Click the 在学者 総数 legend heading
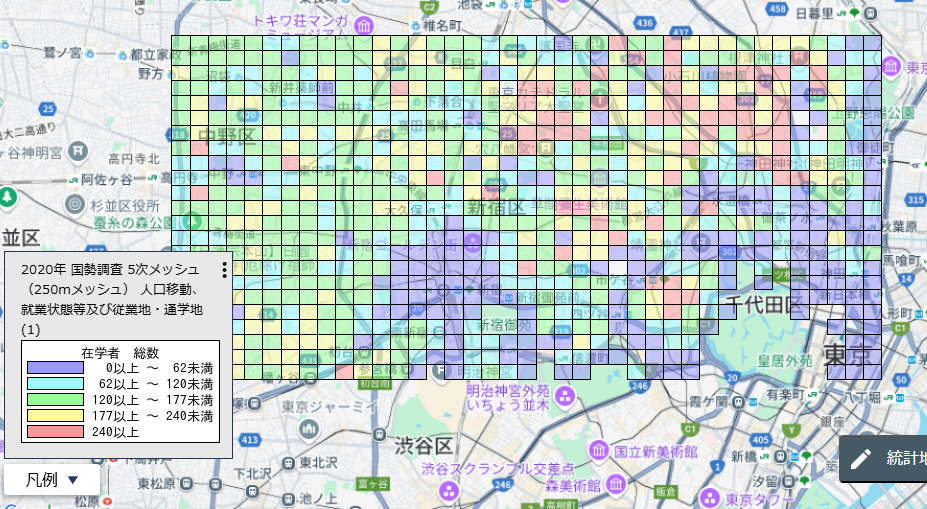 coord(120,353)
